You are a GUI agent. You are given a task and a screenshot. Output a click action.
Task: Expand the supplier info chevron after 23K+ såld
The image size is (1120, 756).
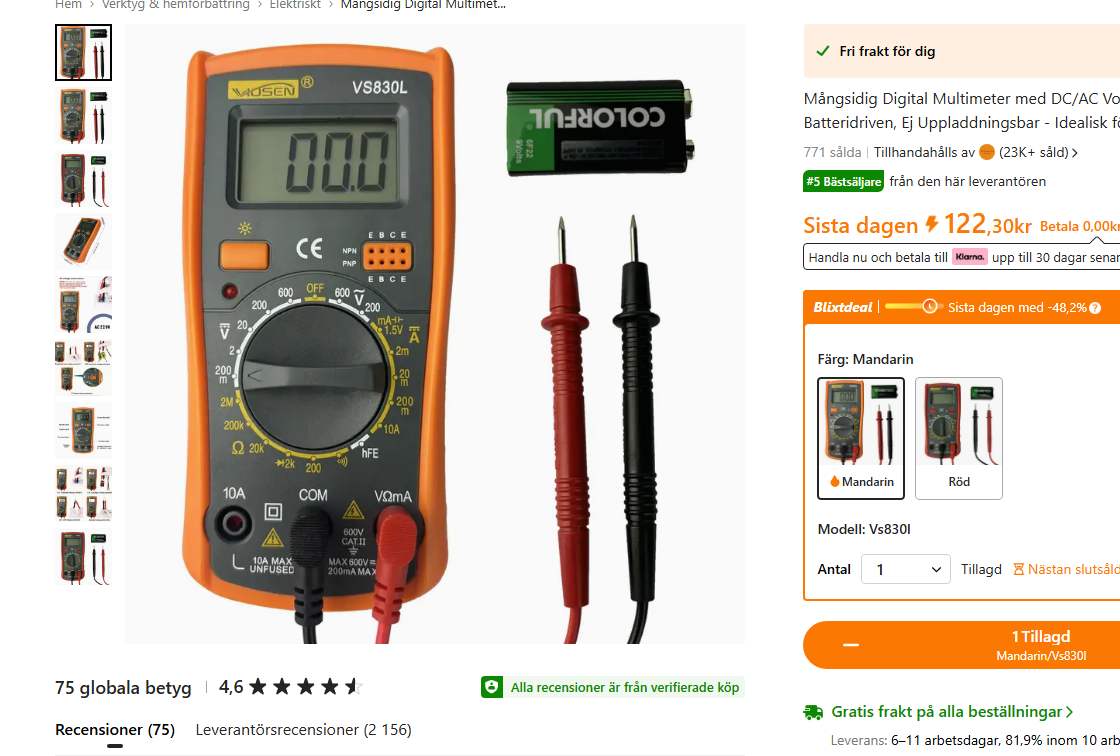click(x=1074, y=153)
